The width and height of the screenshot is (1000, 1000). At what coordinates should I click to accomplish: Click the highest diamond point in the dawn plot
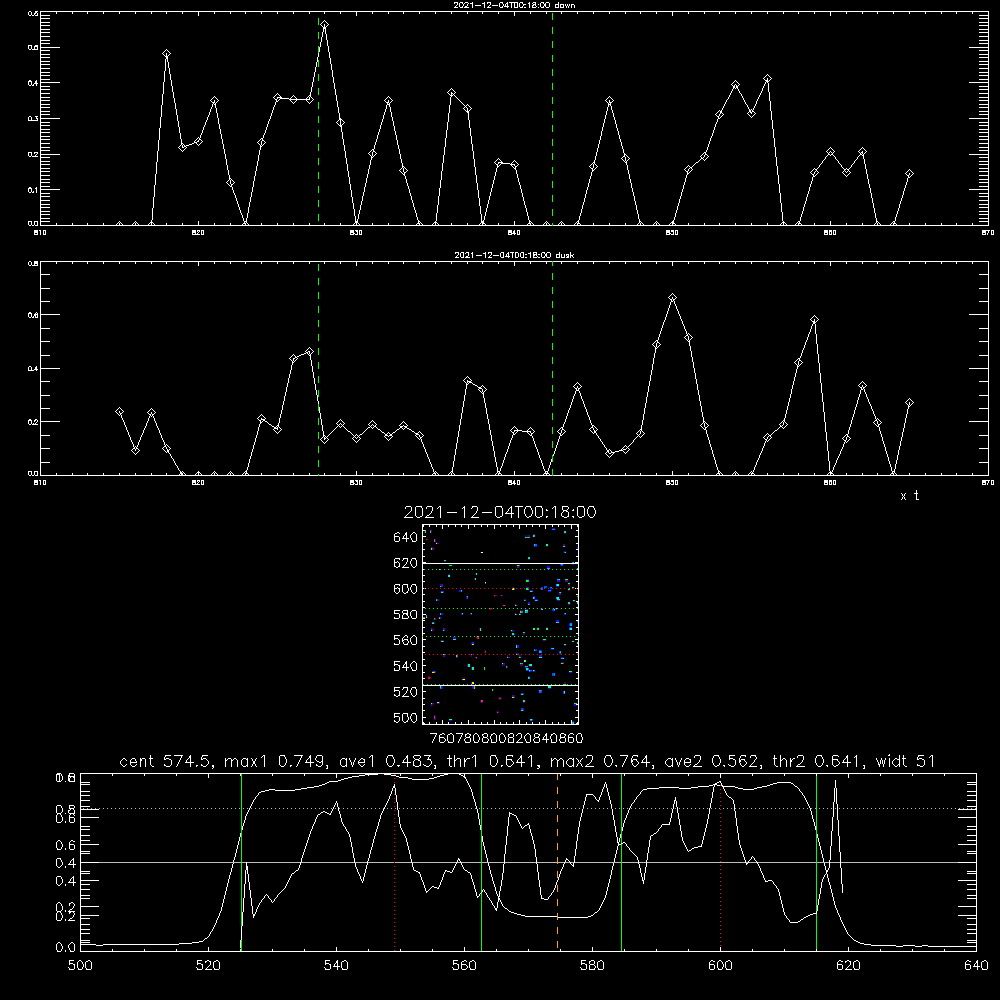[325, 24]
